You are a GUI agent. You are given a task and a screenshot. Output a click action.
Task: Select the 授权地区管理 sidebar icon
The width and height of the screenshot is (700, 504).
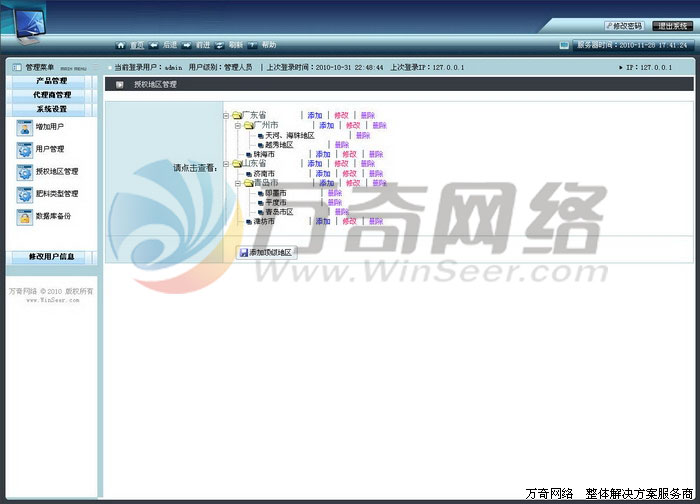pos(25,172)
